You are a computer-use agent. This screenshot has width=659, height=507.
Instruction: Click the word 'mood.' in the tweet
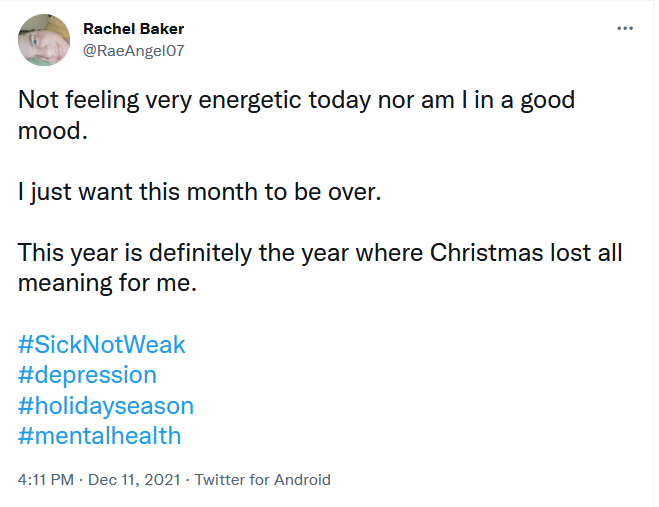click(53, 130)
